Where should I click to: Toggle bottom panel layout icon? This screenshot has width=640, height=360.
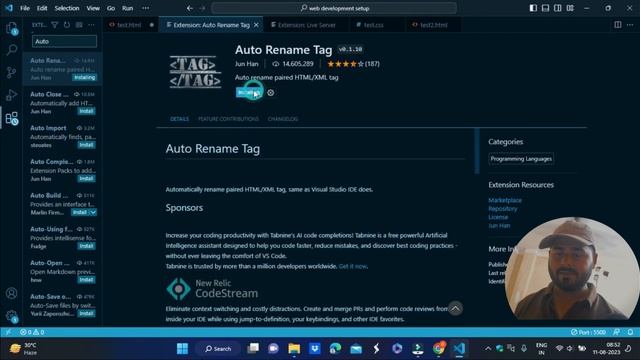click(x=545, y=8)
